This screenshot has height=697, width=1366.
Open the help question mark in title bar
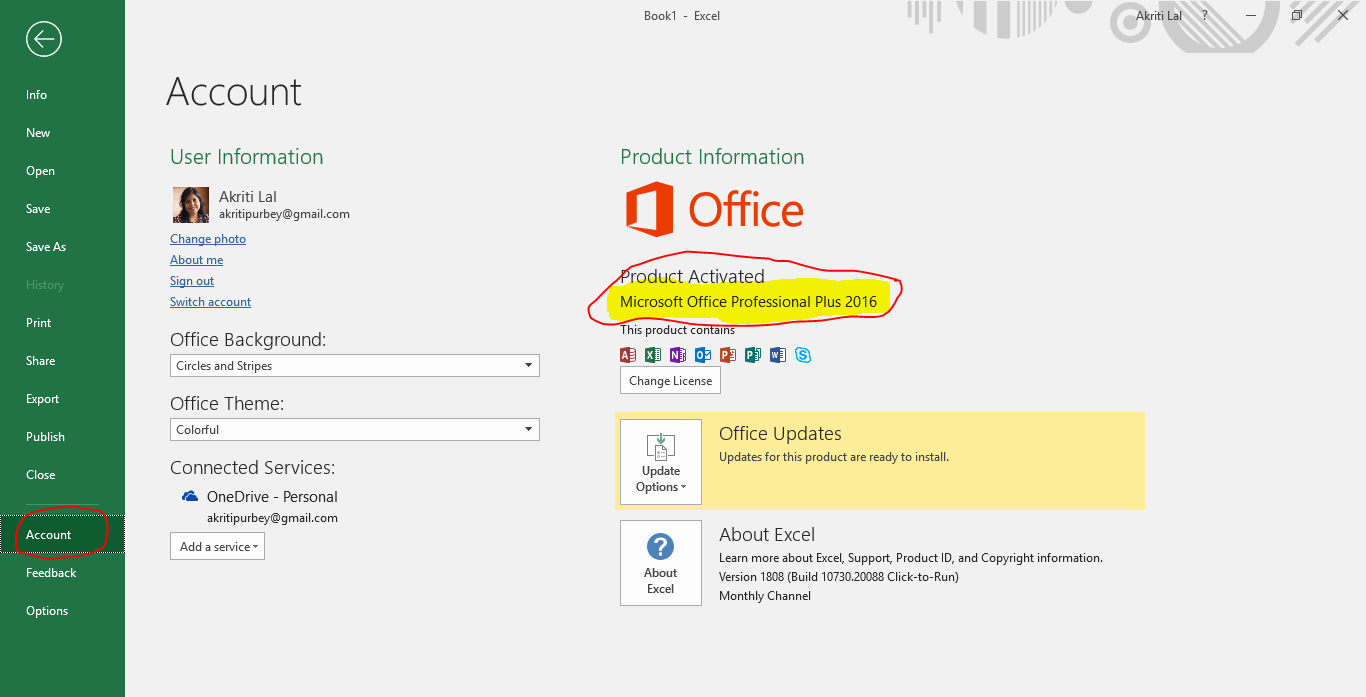coord(1204,15)
